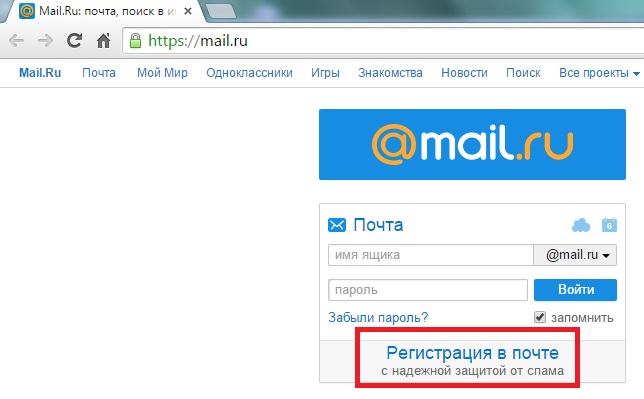Expand the @mail.ru domain dropdown

575,255
